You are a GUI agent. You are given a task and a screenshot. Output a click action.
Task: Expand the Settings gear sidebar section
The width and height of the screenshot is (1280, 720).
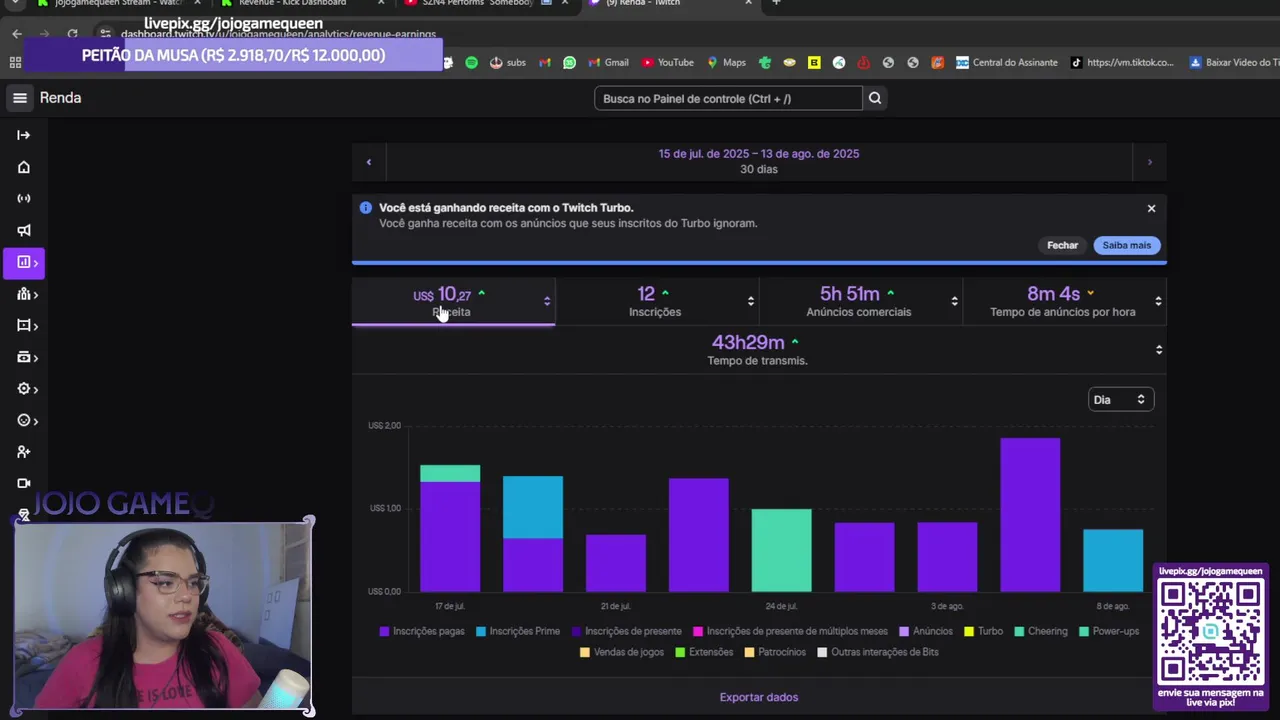click(x=27, y=389)
